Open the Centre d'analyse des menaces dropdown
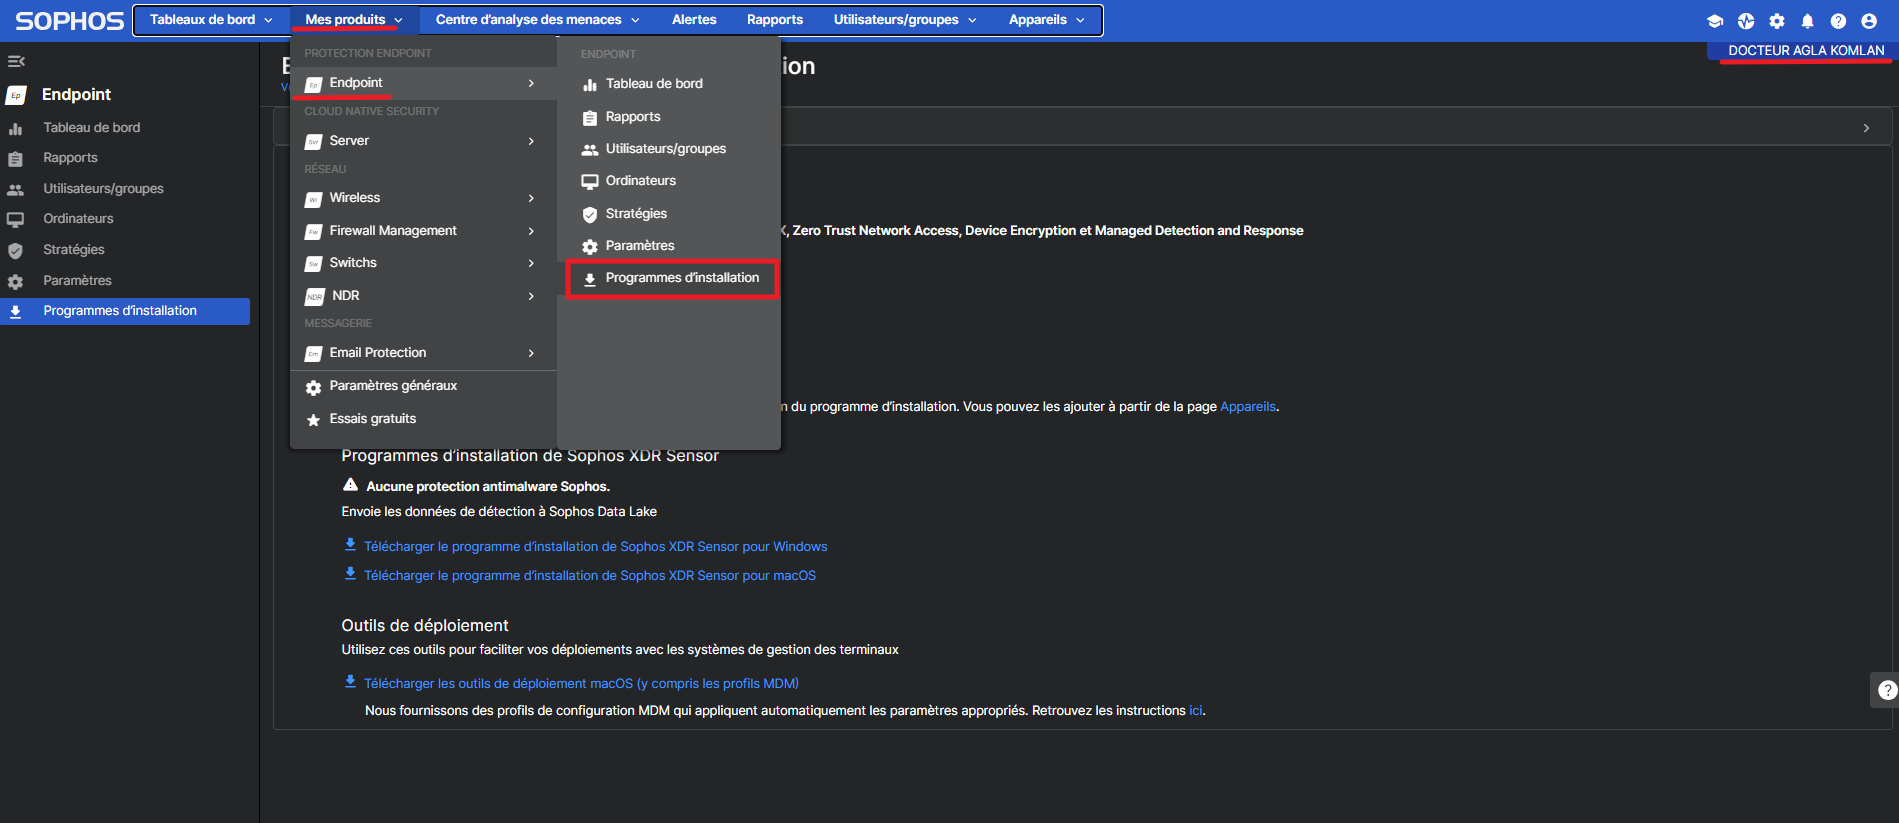The image size is (1899, 823). click(537, 20)
